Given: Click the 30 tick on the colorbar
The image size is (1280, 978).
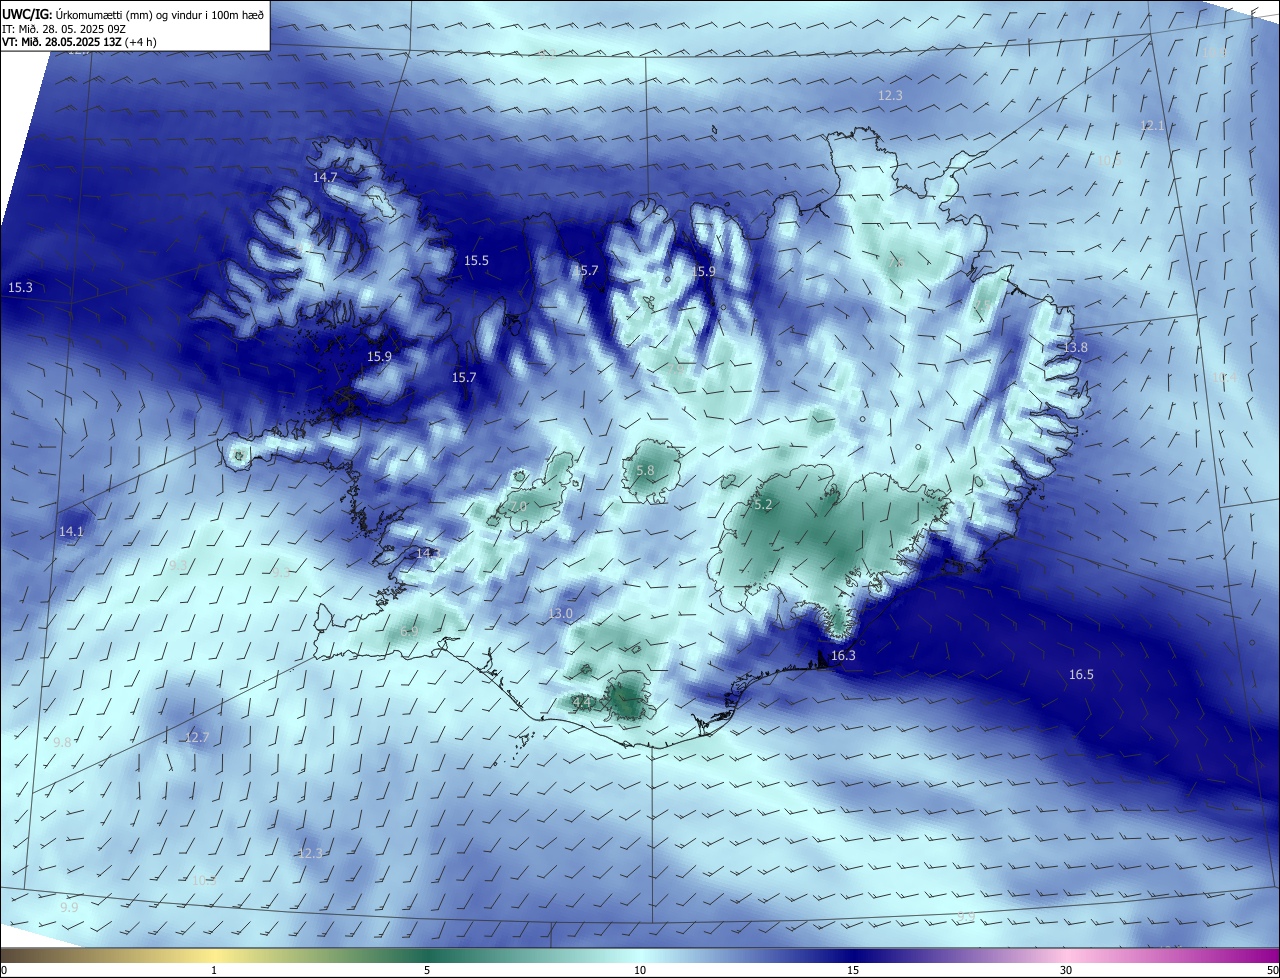Looking at the screenshot, I should coord(1066,970).
